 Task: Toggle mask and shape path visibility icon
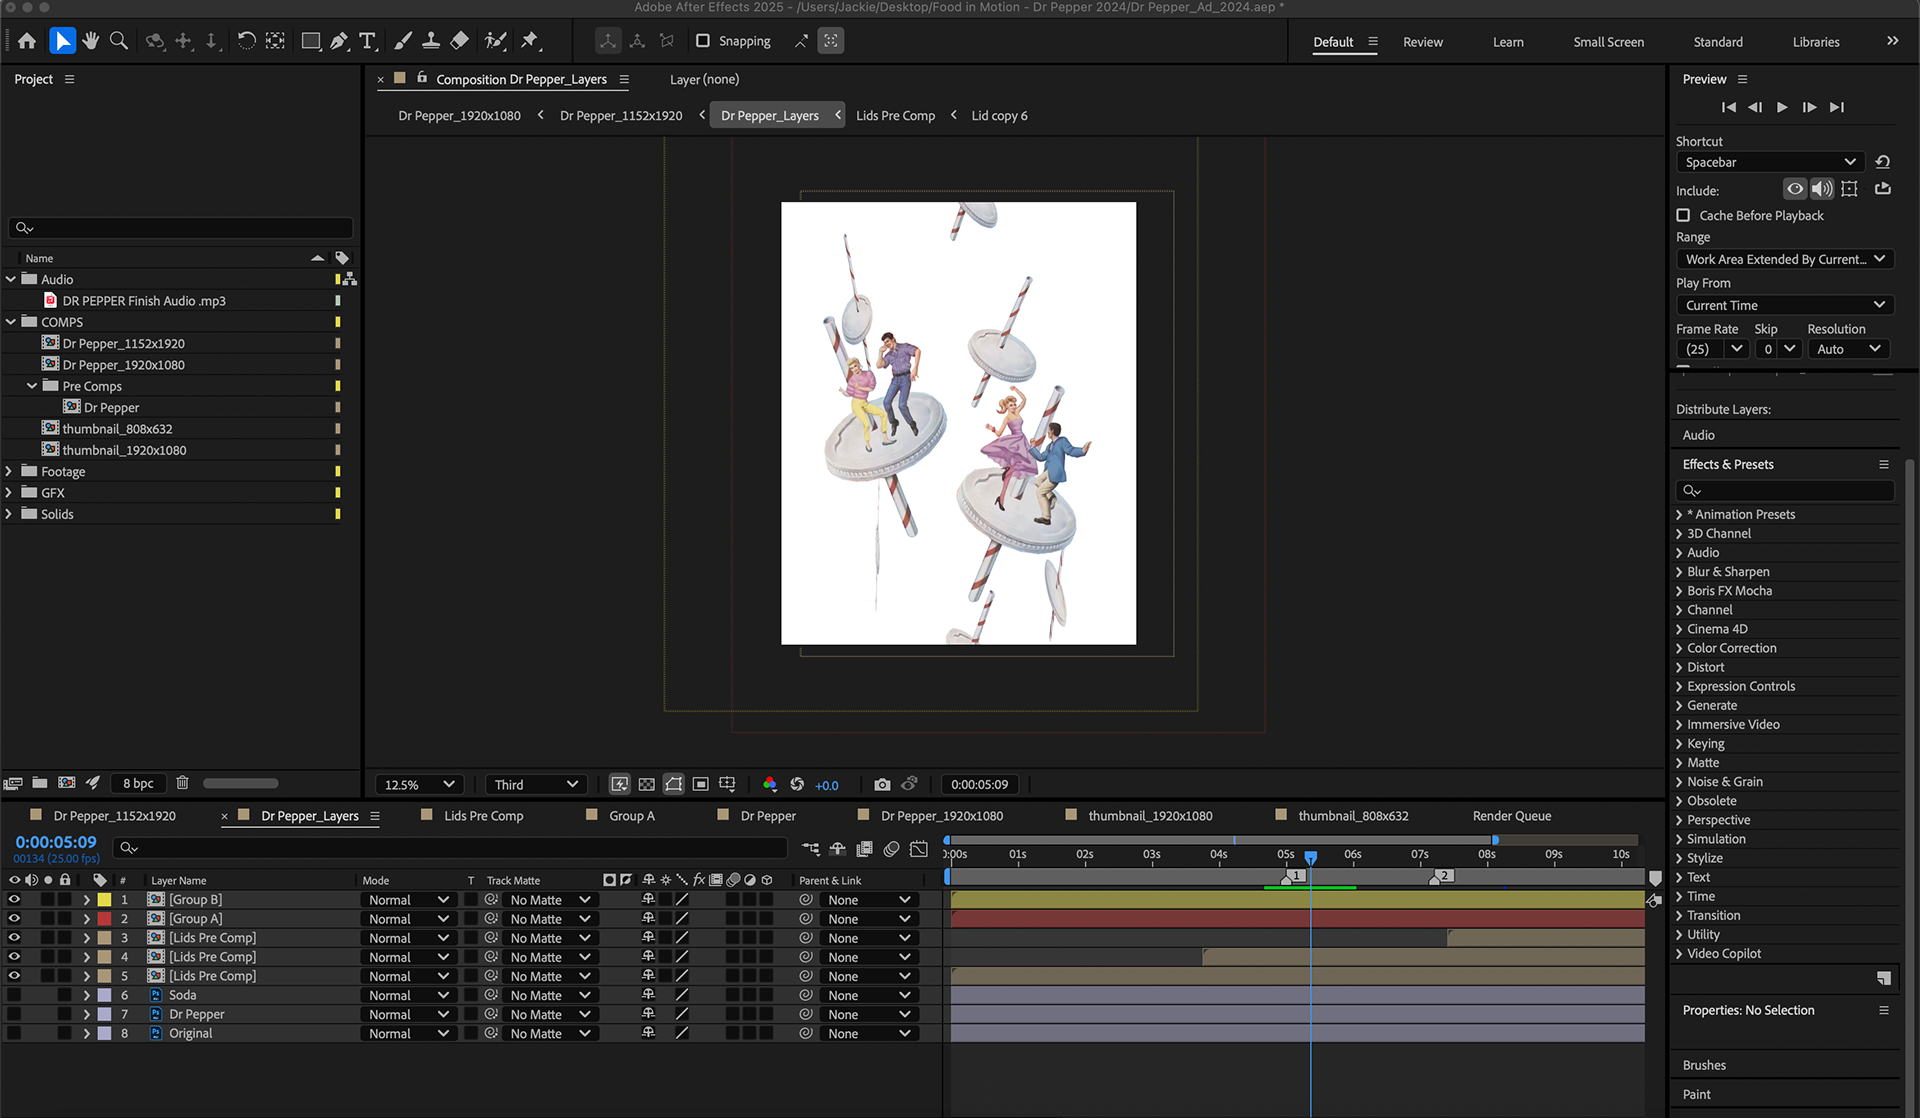tap(674, 785)
